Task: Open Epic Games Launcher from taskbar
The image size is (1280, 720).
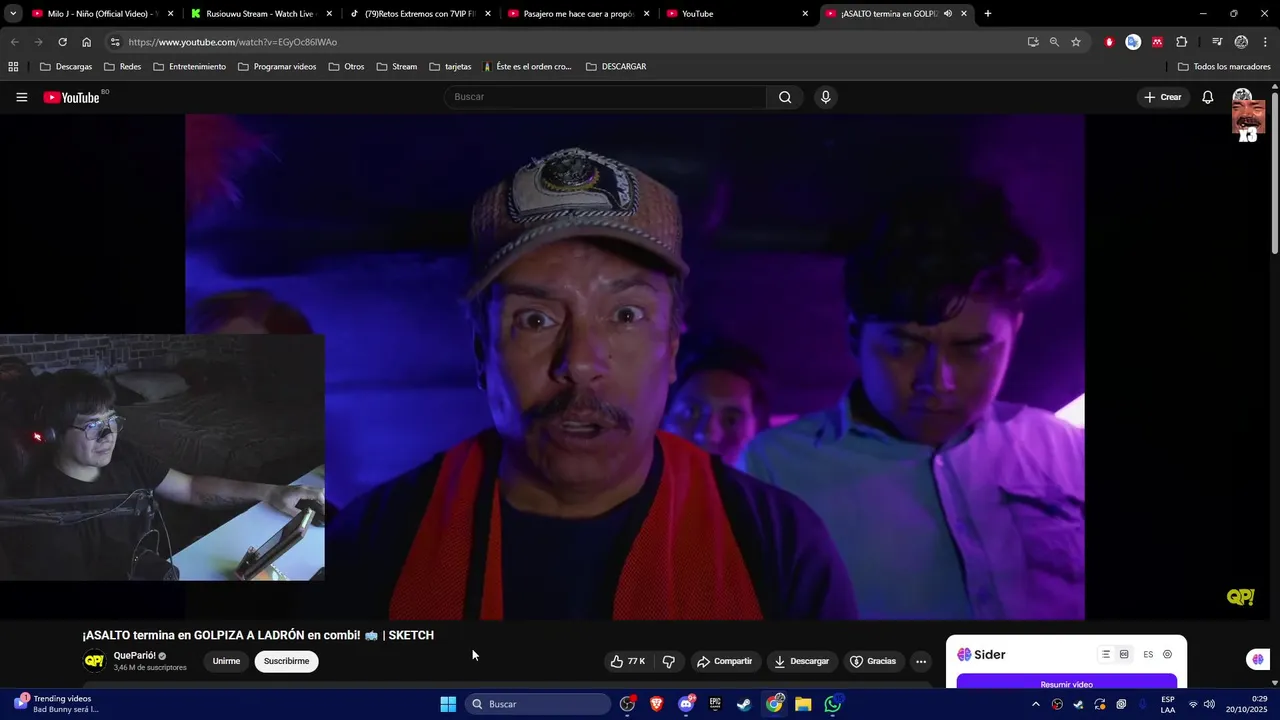Action: [x=715, y=704]
